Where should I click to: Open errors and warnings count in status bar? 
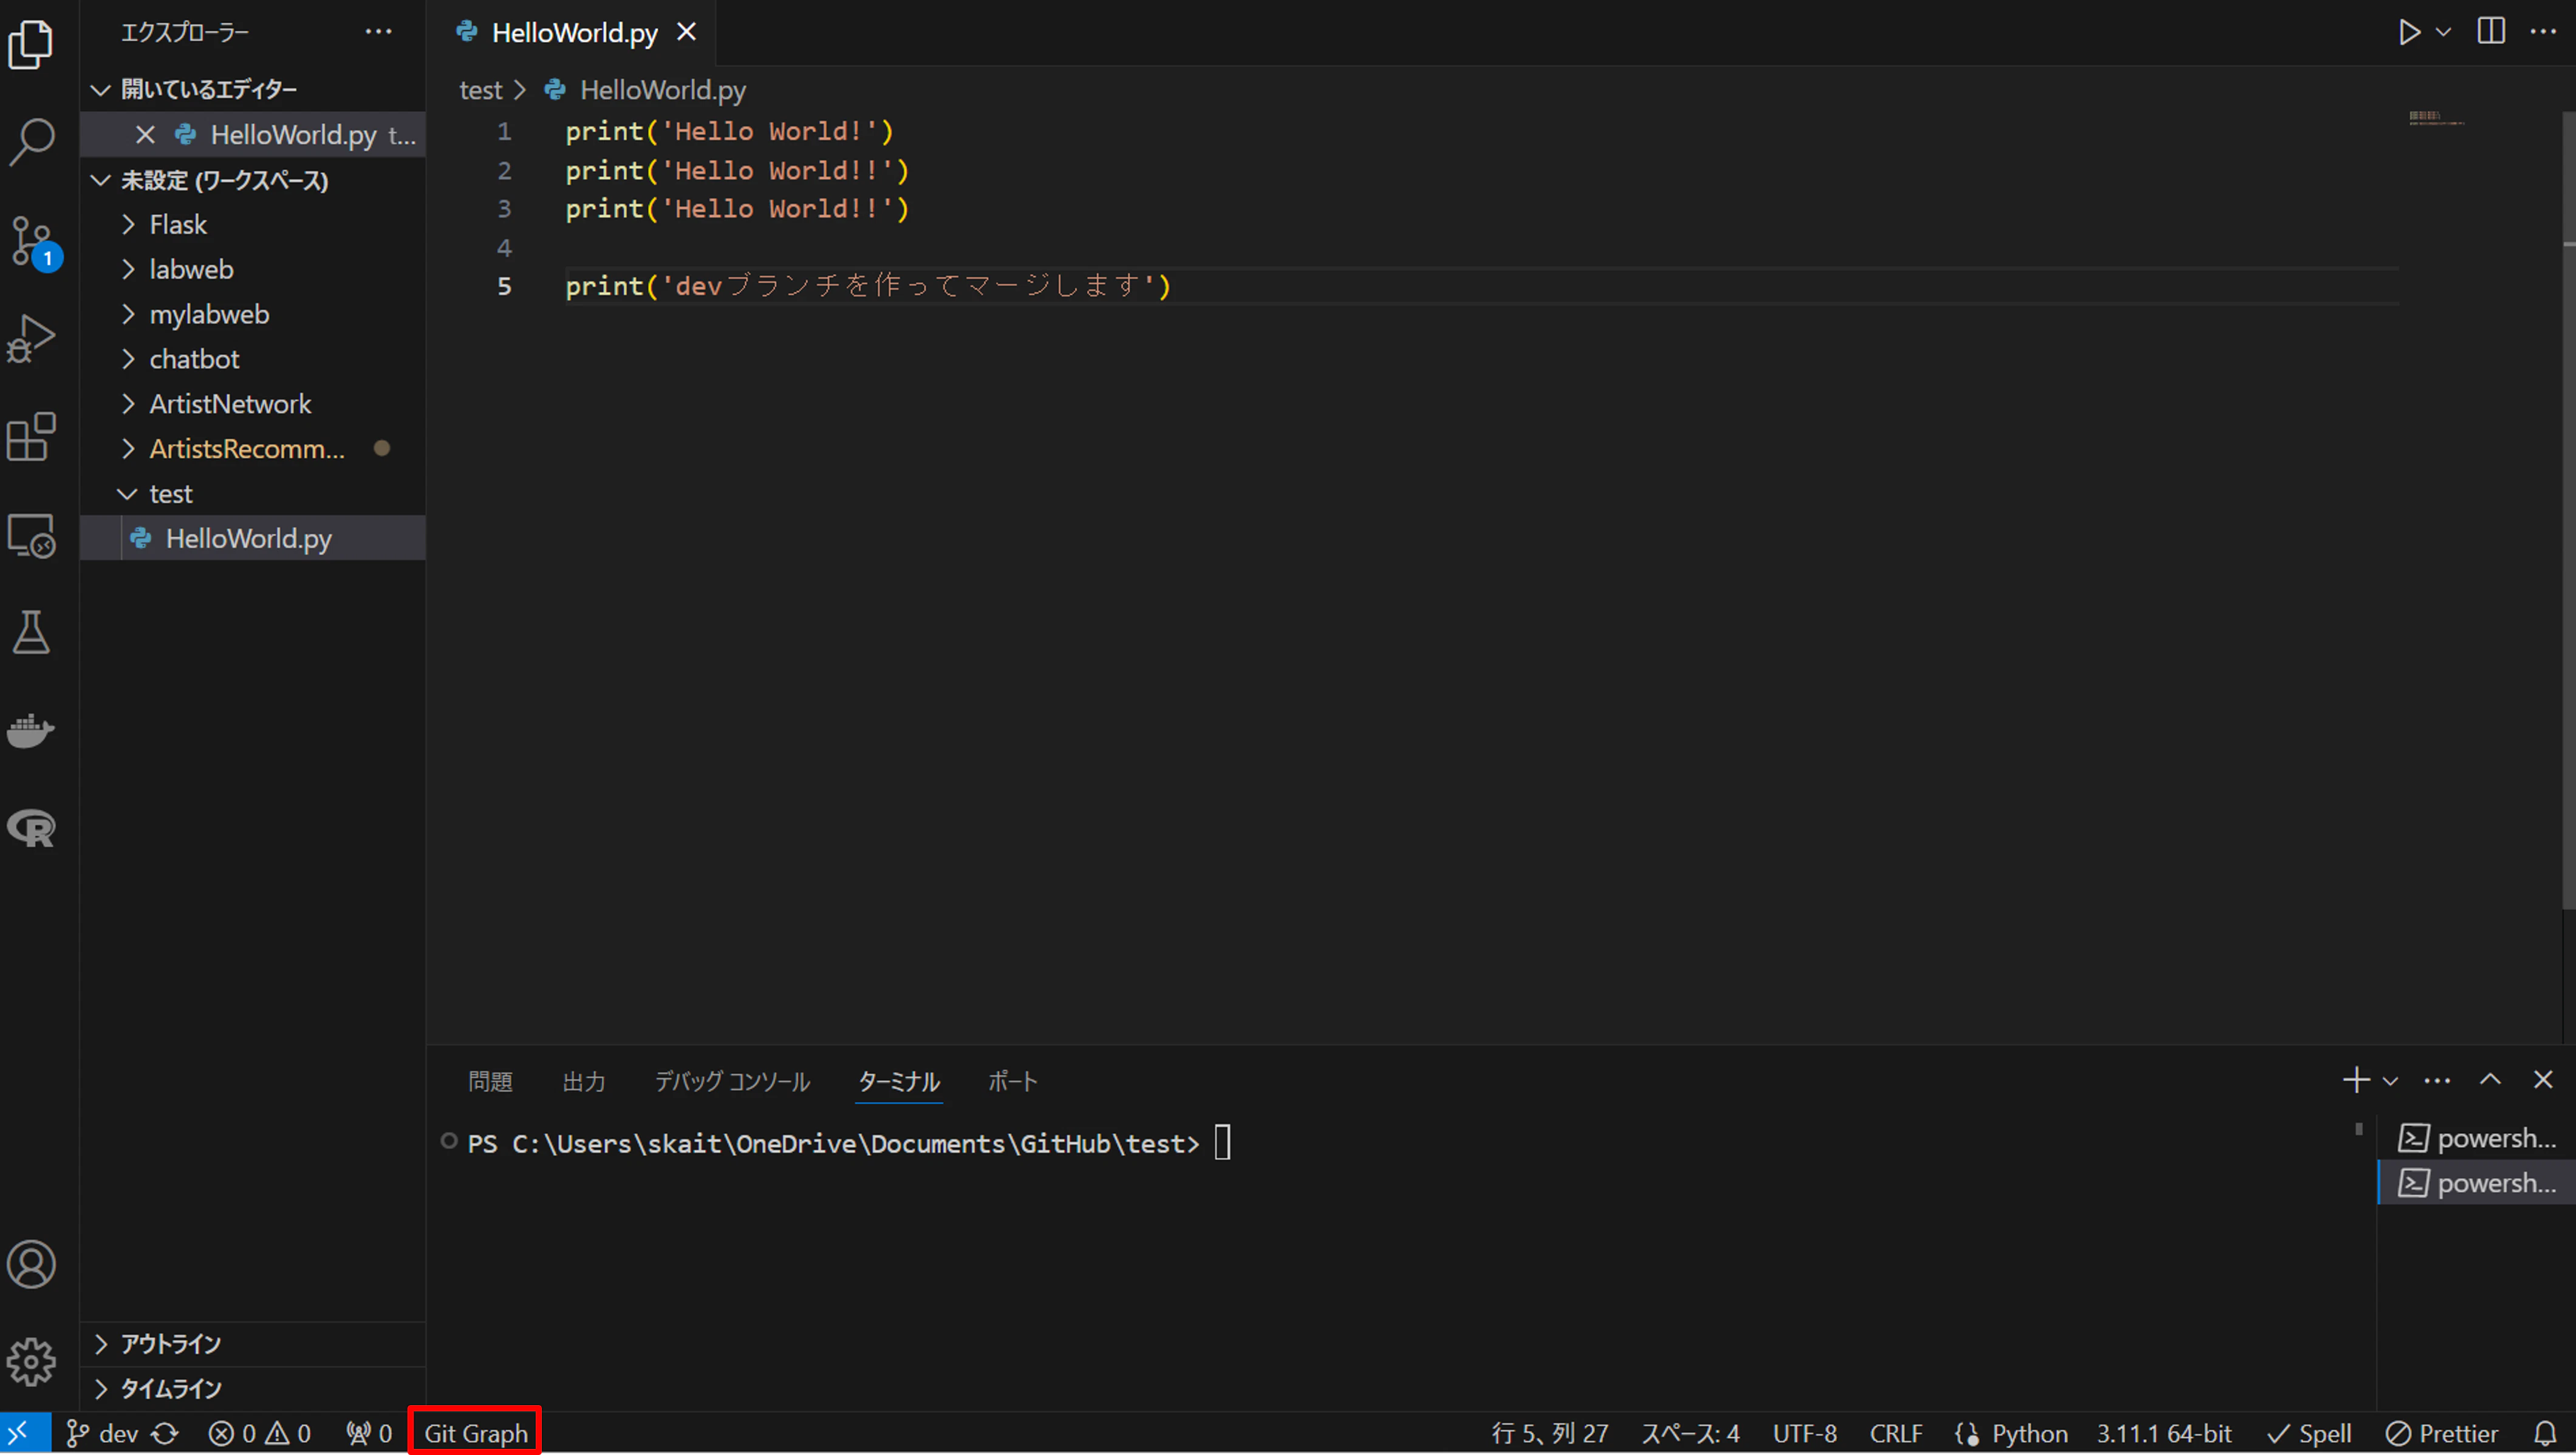pos(259,1433)
